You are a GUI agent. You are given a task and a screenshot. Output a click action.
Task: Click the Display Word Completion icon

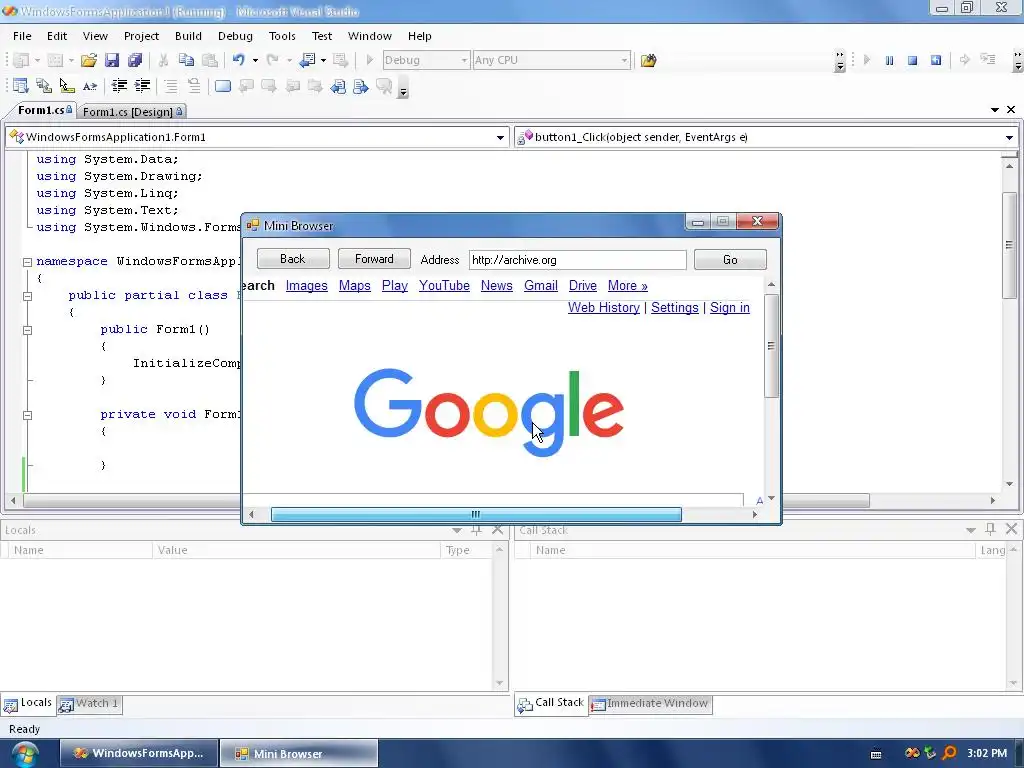pyautogui.click(x=90, y=86)
